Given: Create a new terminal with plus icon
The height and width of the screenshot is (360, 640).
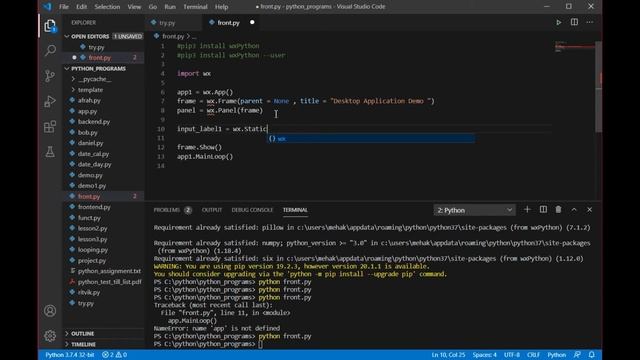Looking at the screenshot, I should (x=527, y=210).
